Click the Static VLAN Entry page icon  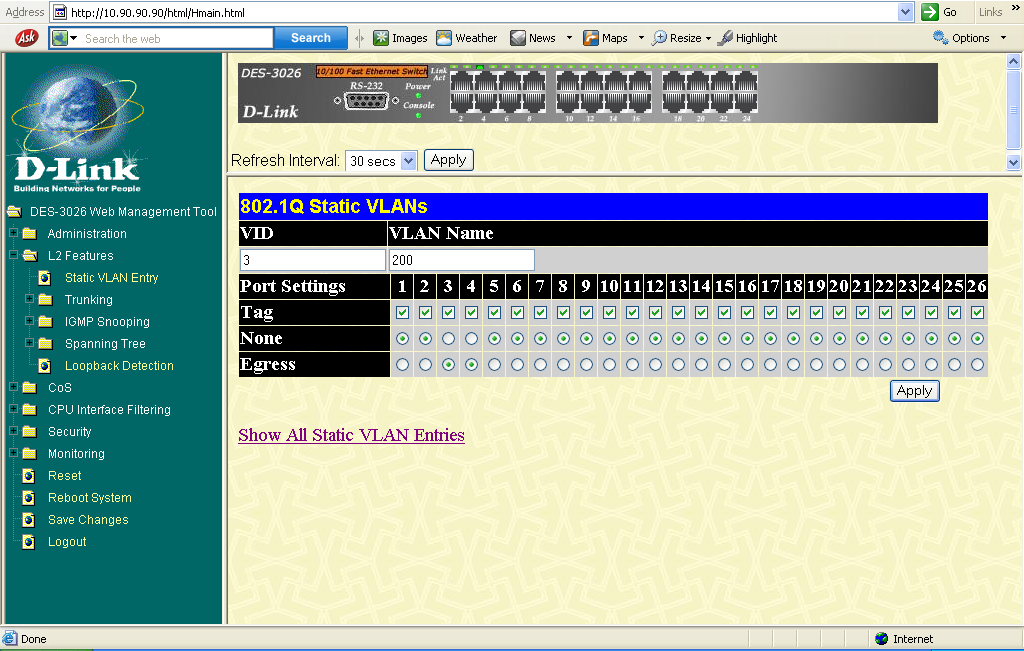coord(44,278)
